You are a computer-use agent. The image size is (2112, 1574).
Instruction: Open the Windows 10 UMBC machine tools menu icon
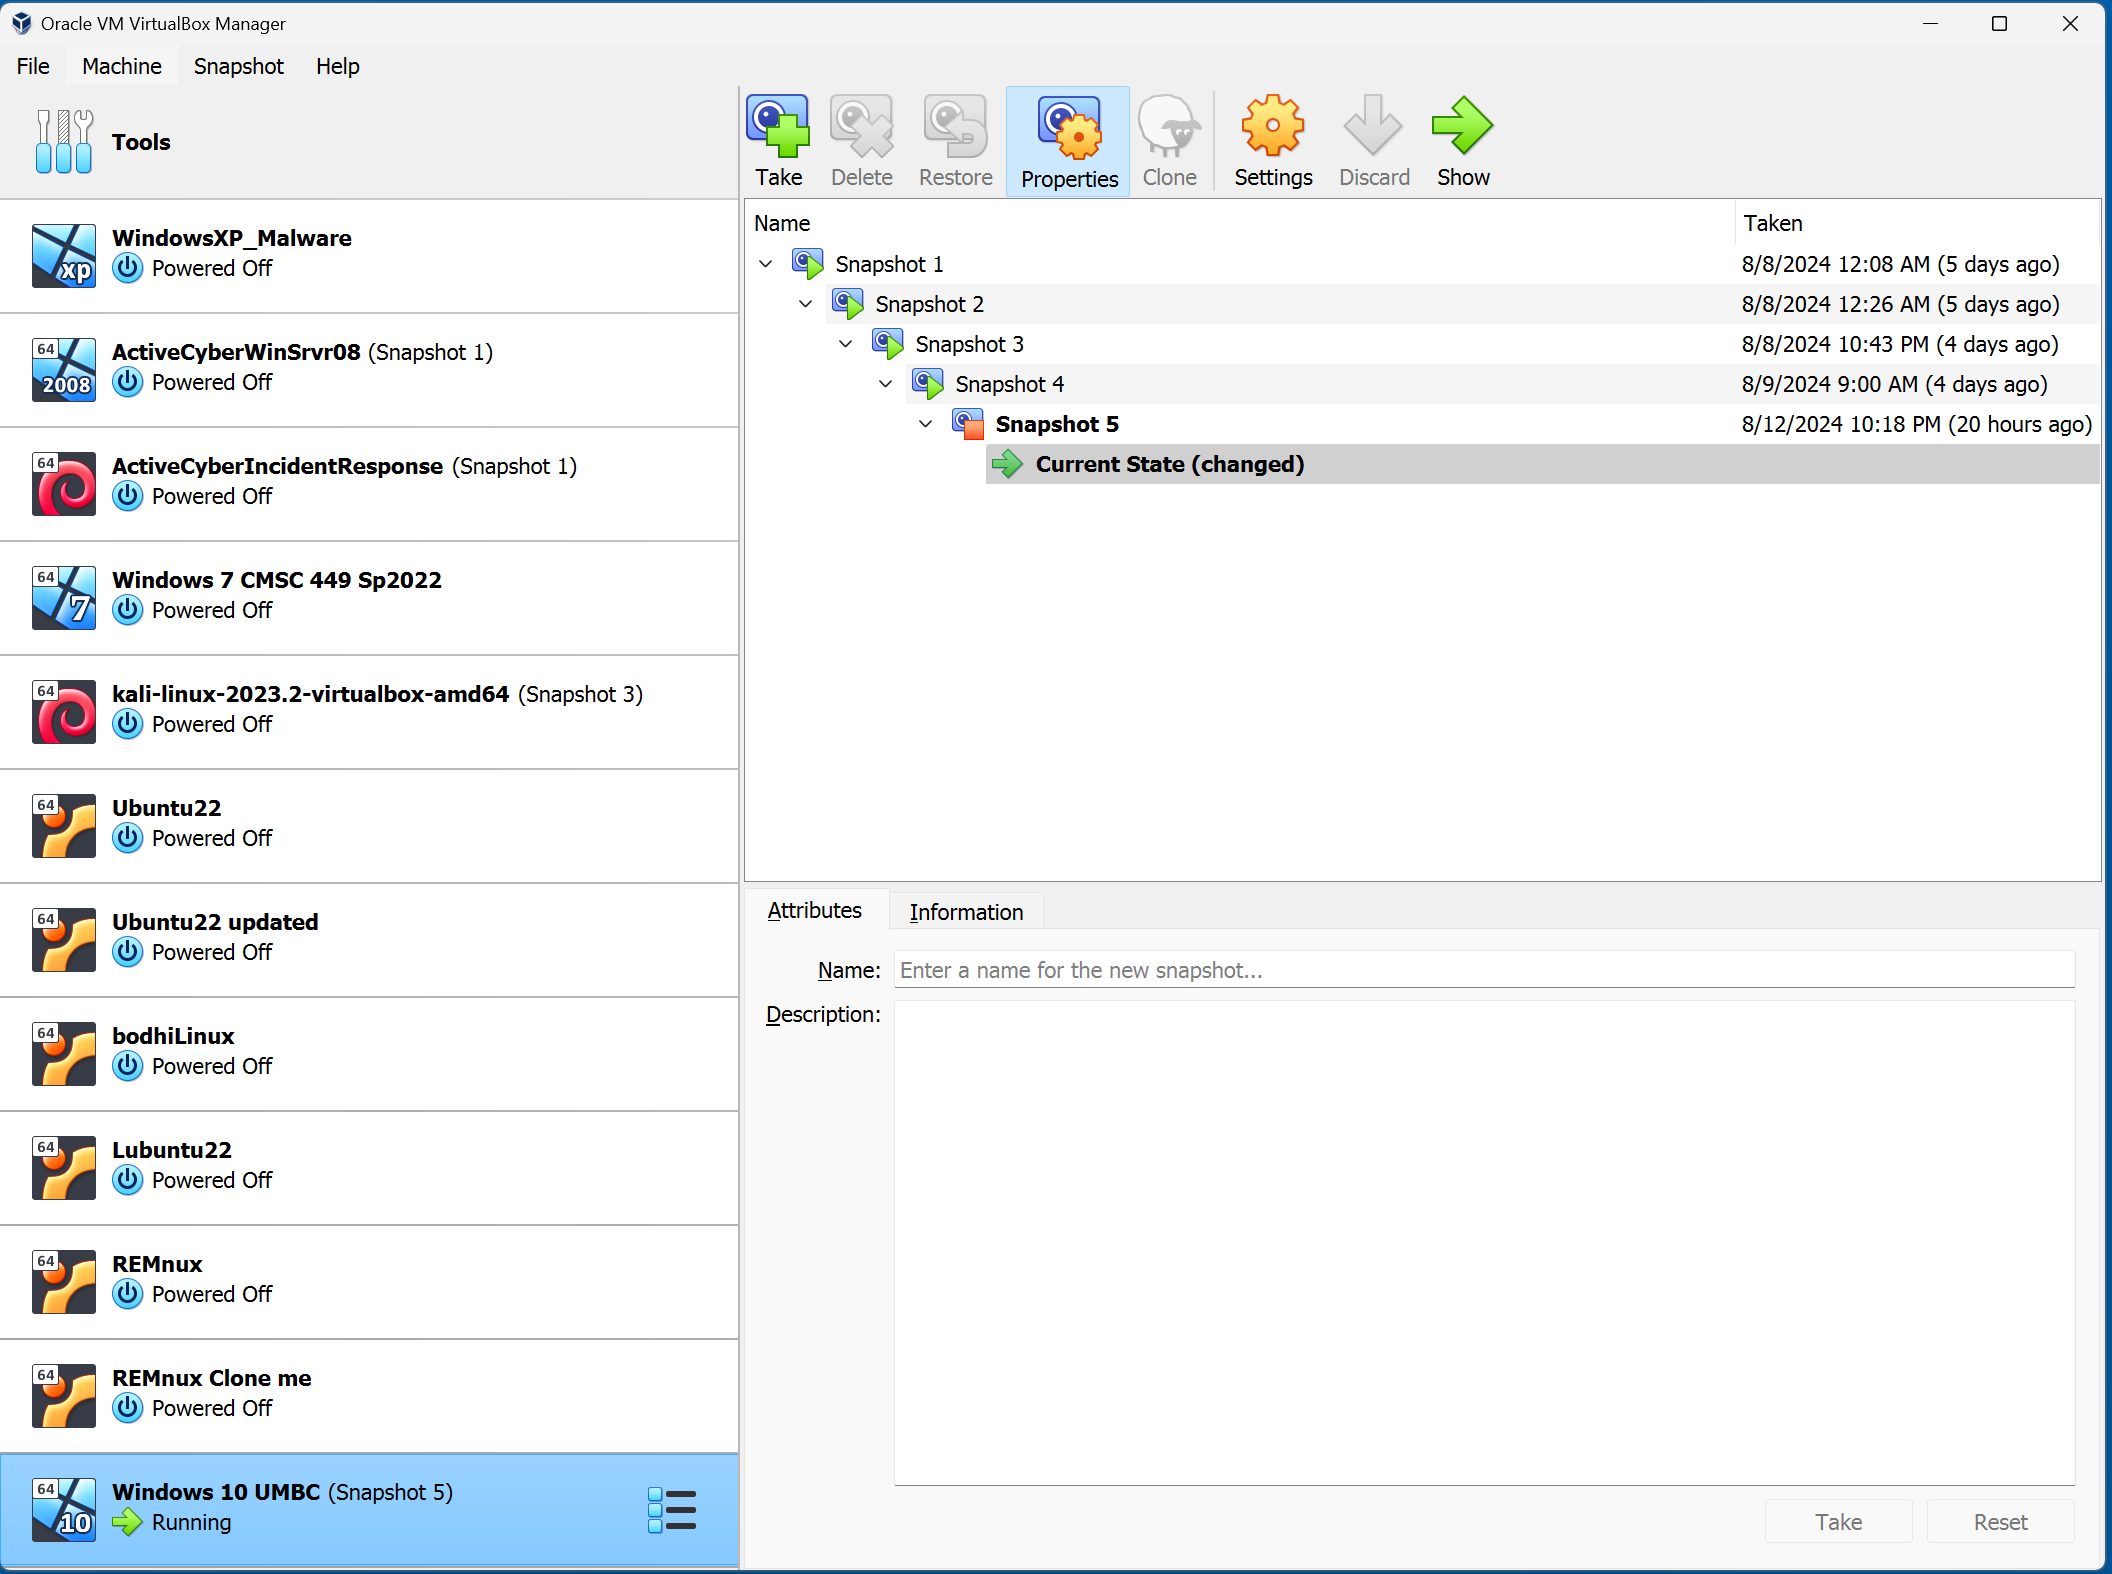pos(672,1510)
